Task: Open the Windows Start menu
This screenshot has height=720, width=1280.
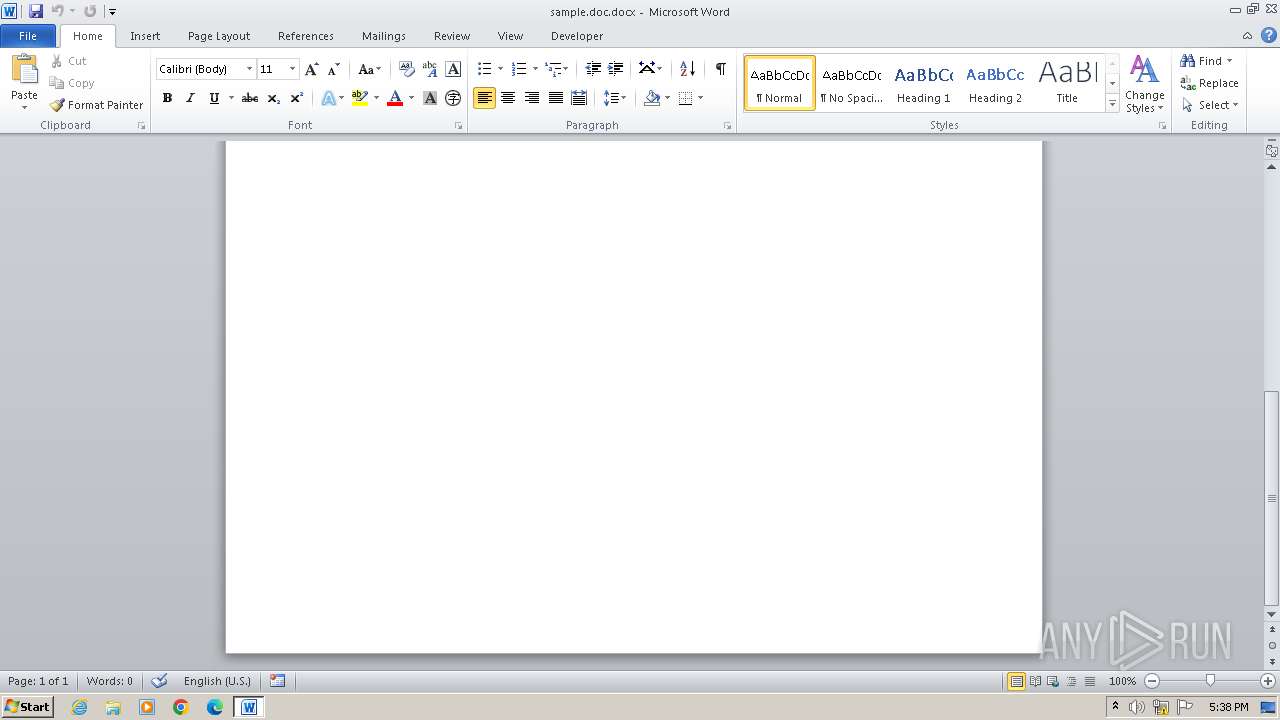Action: point(27,707)
